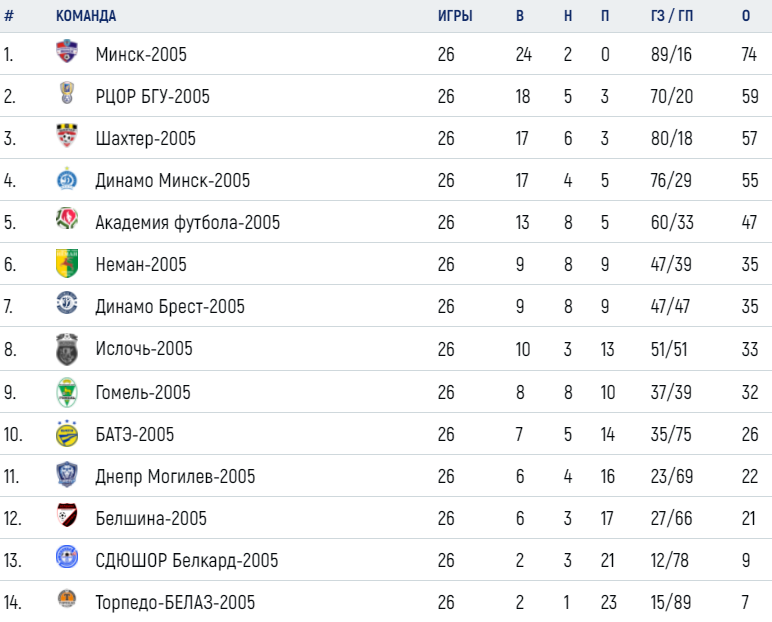Click the Ислочь-2005 gray shield logo
Viewport: 772px width, 622px height.
(67, 349)
